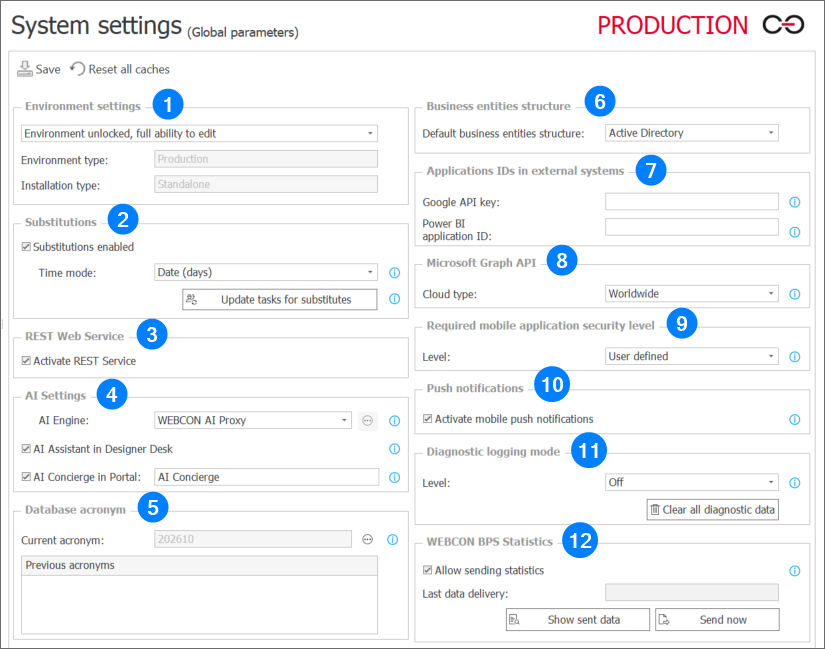Open info icon for AI Engine
825x649 pixels.
tap(394, 421)
